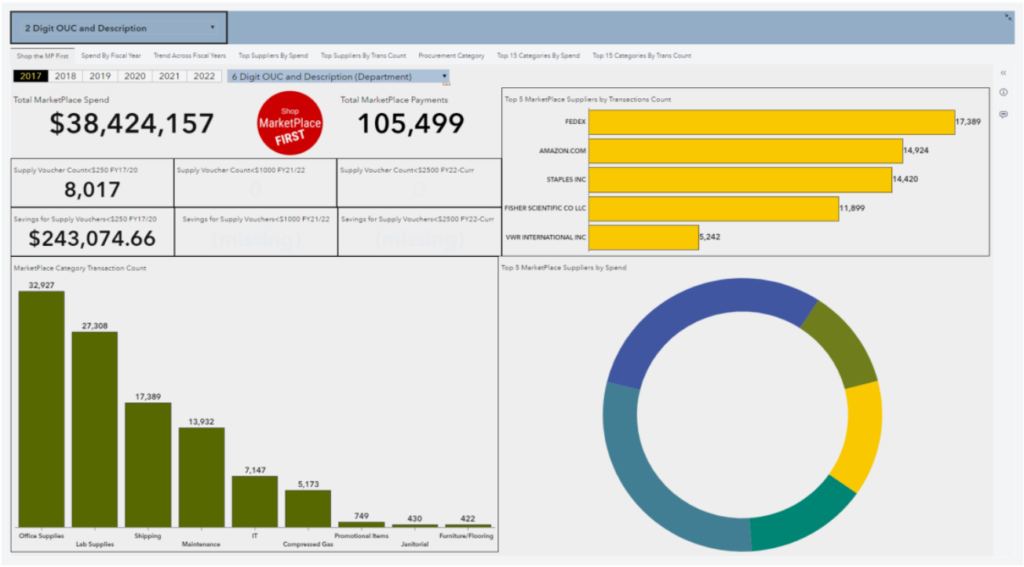Select fiscal year 2019
Screen dimensions: 1024x567
pyautogui.click(x=100, y=76)
